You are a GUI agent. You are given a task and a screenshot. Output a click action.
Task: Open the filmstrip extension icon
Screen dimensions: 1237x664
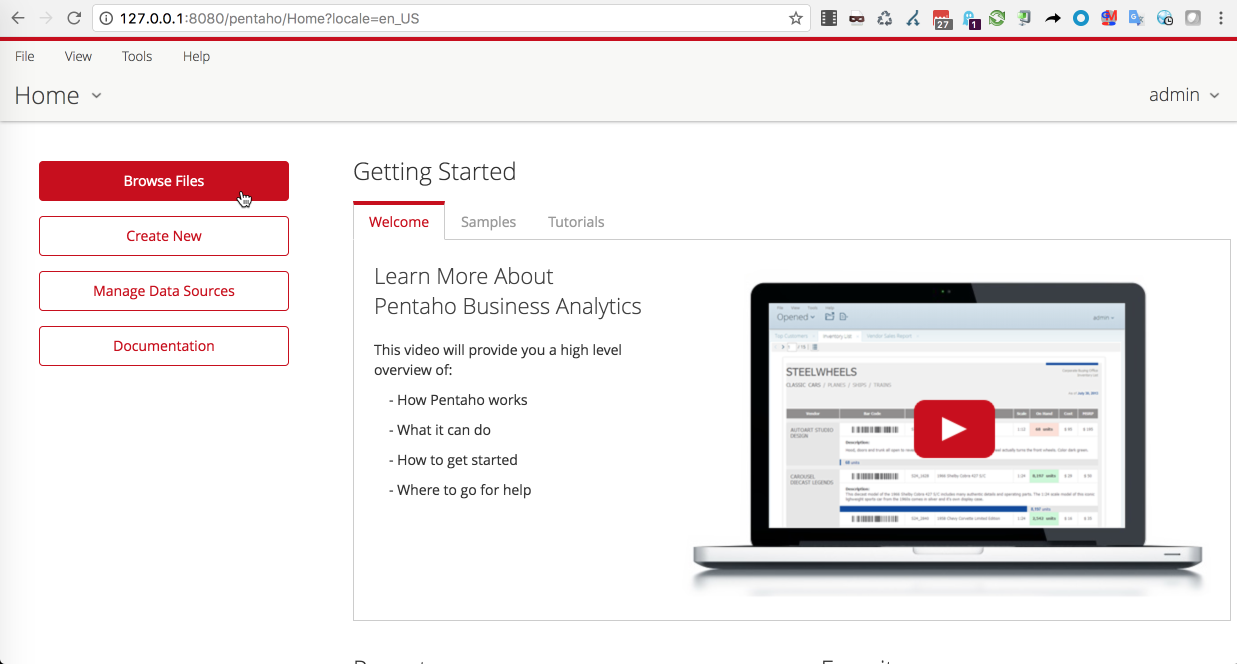tap(830, 18)
